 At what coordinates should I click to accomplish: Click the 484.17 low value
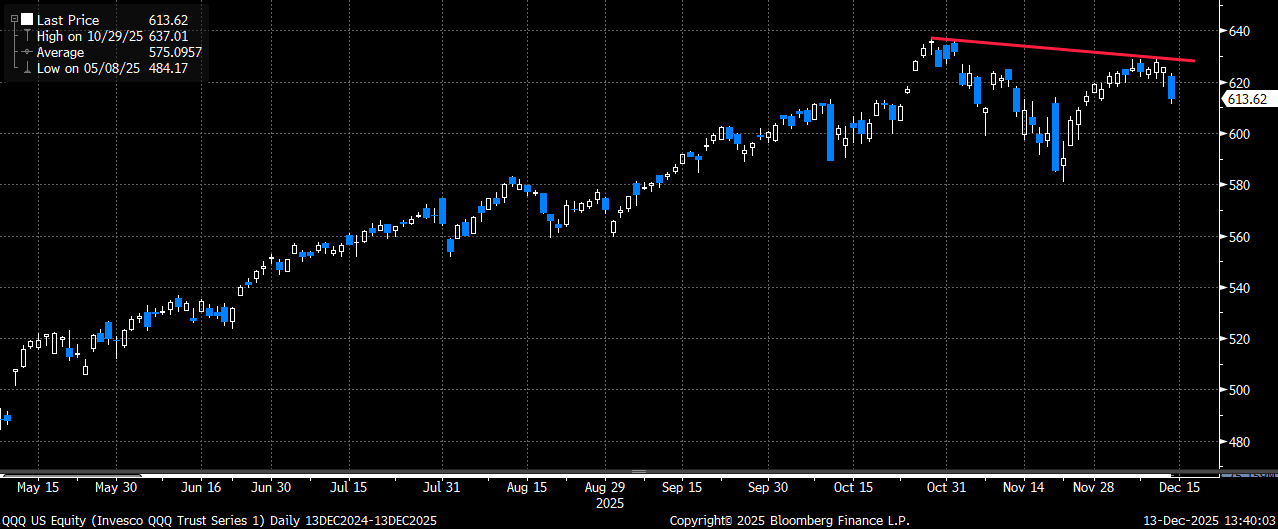pos(166,68)
